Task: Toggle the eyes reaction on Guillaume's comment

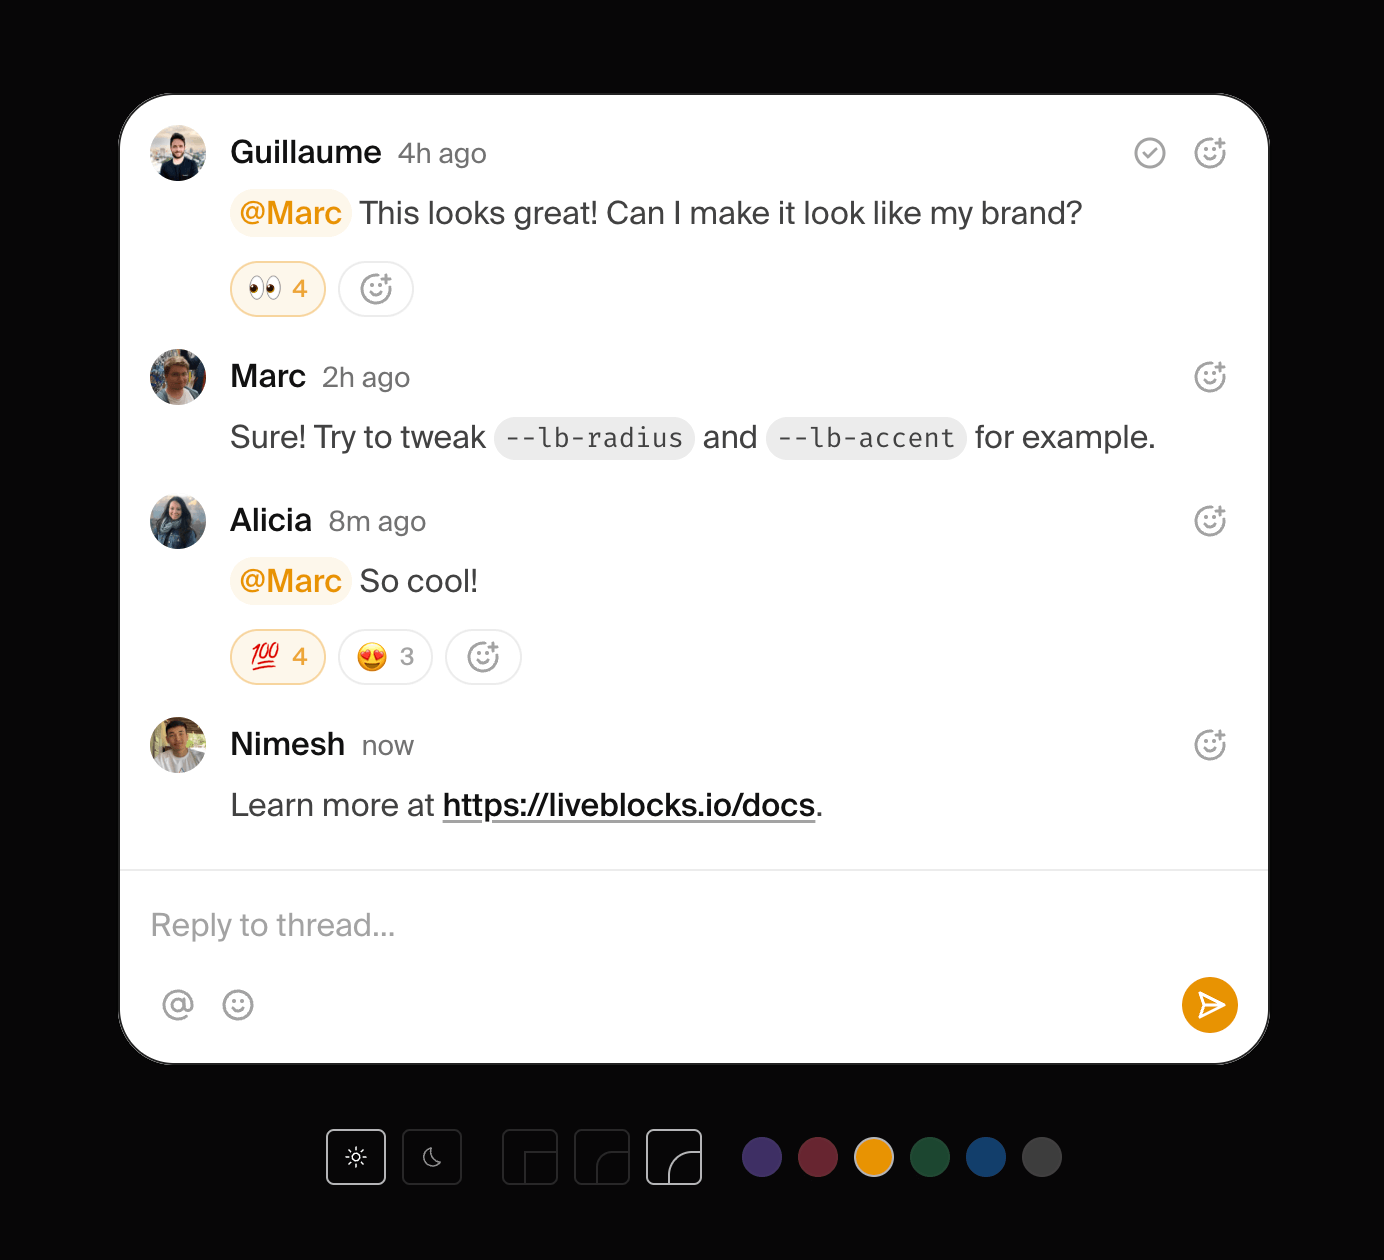Action: tap(278, 289)
